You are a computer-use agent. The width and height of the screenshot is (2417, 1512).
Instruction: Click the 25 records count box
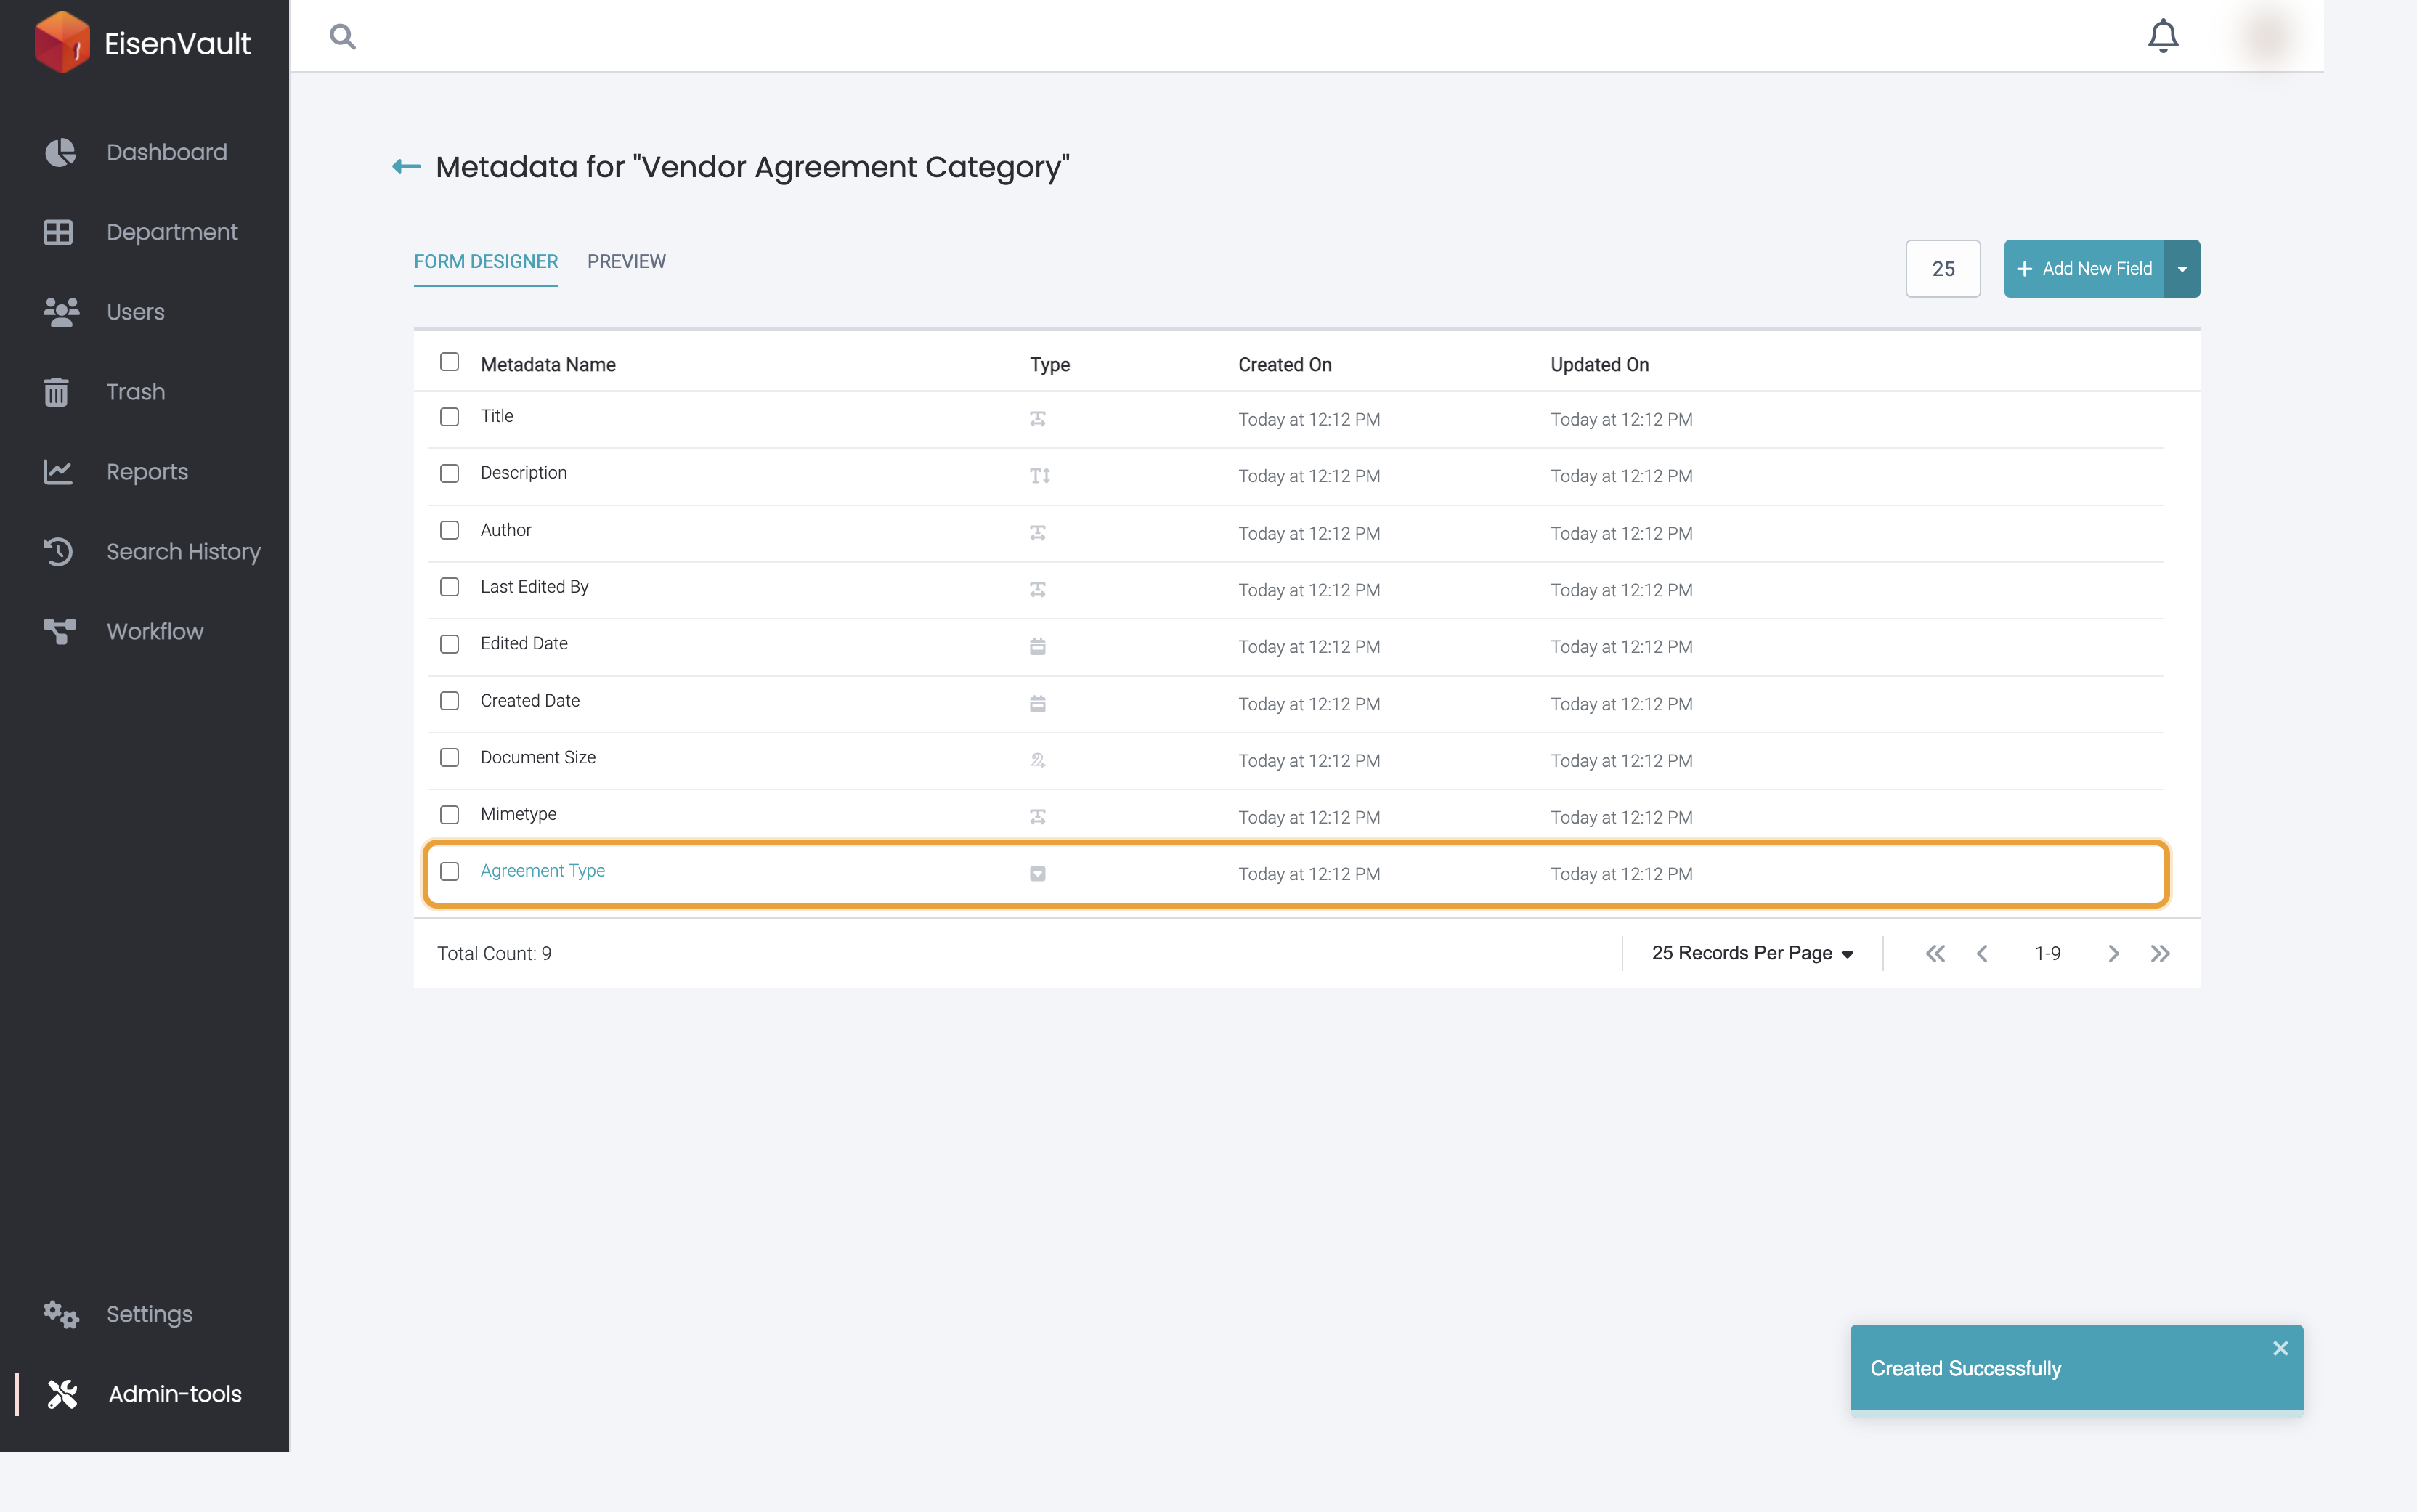point(1943,269)
